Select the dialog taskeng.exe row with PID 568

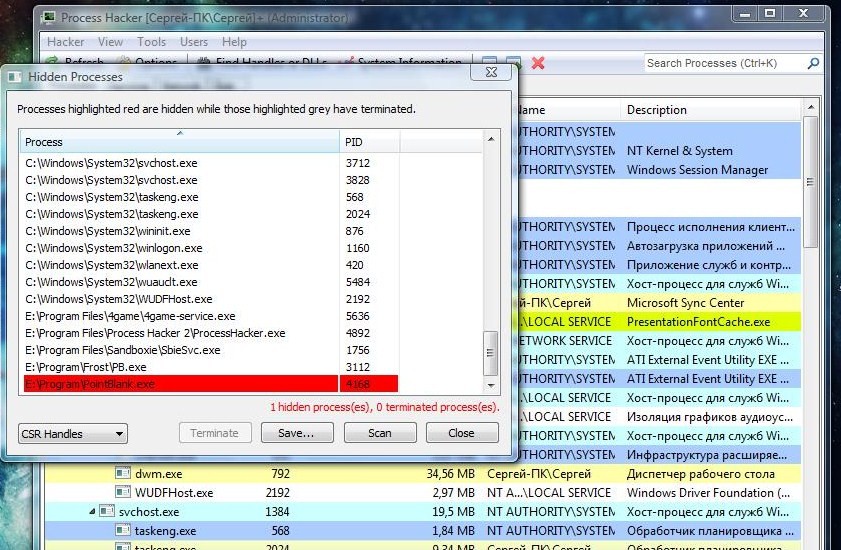coord(211,197)
